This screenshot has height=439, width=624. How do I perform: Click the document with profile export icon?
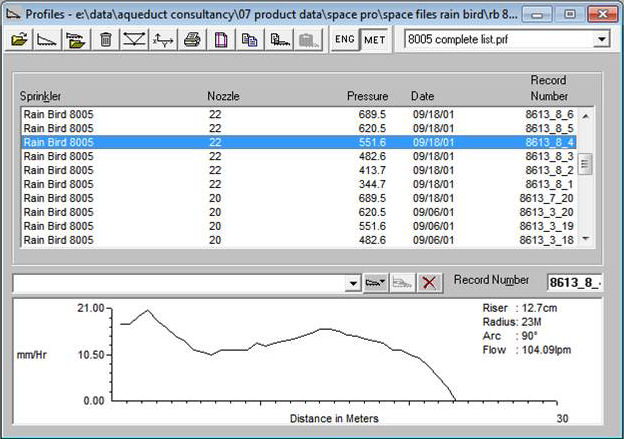pyautogui.click(x=279, y=39)
